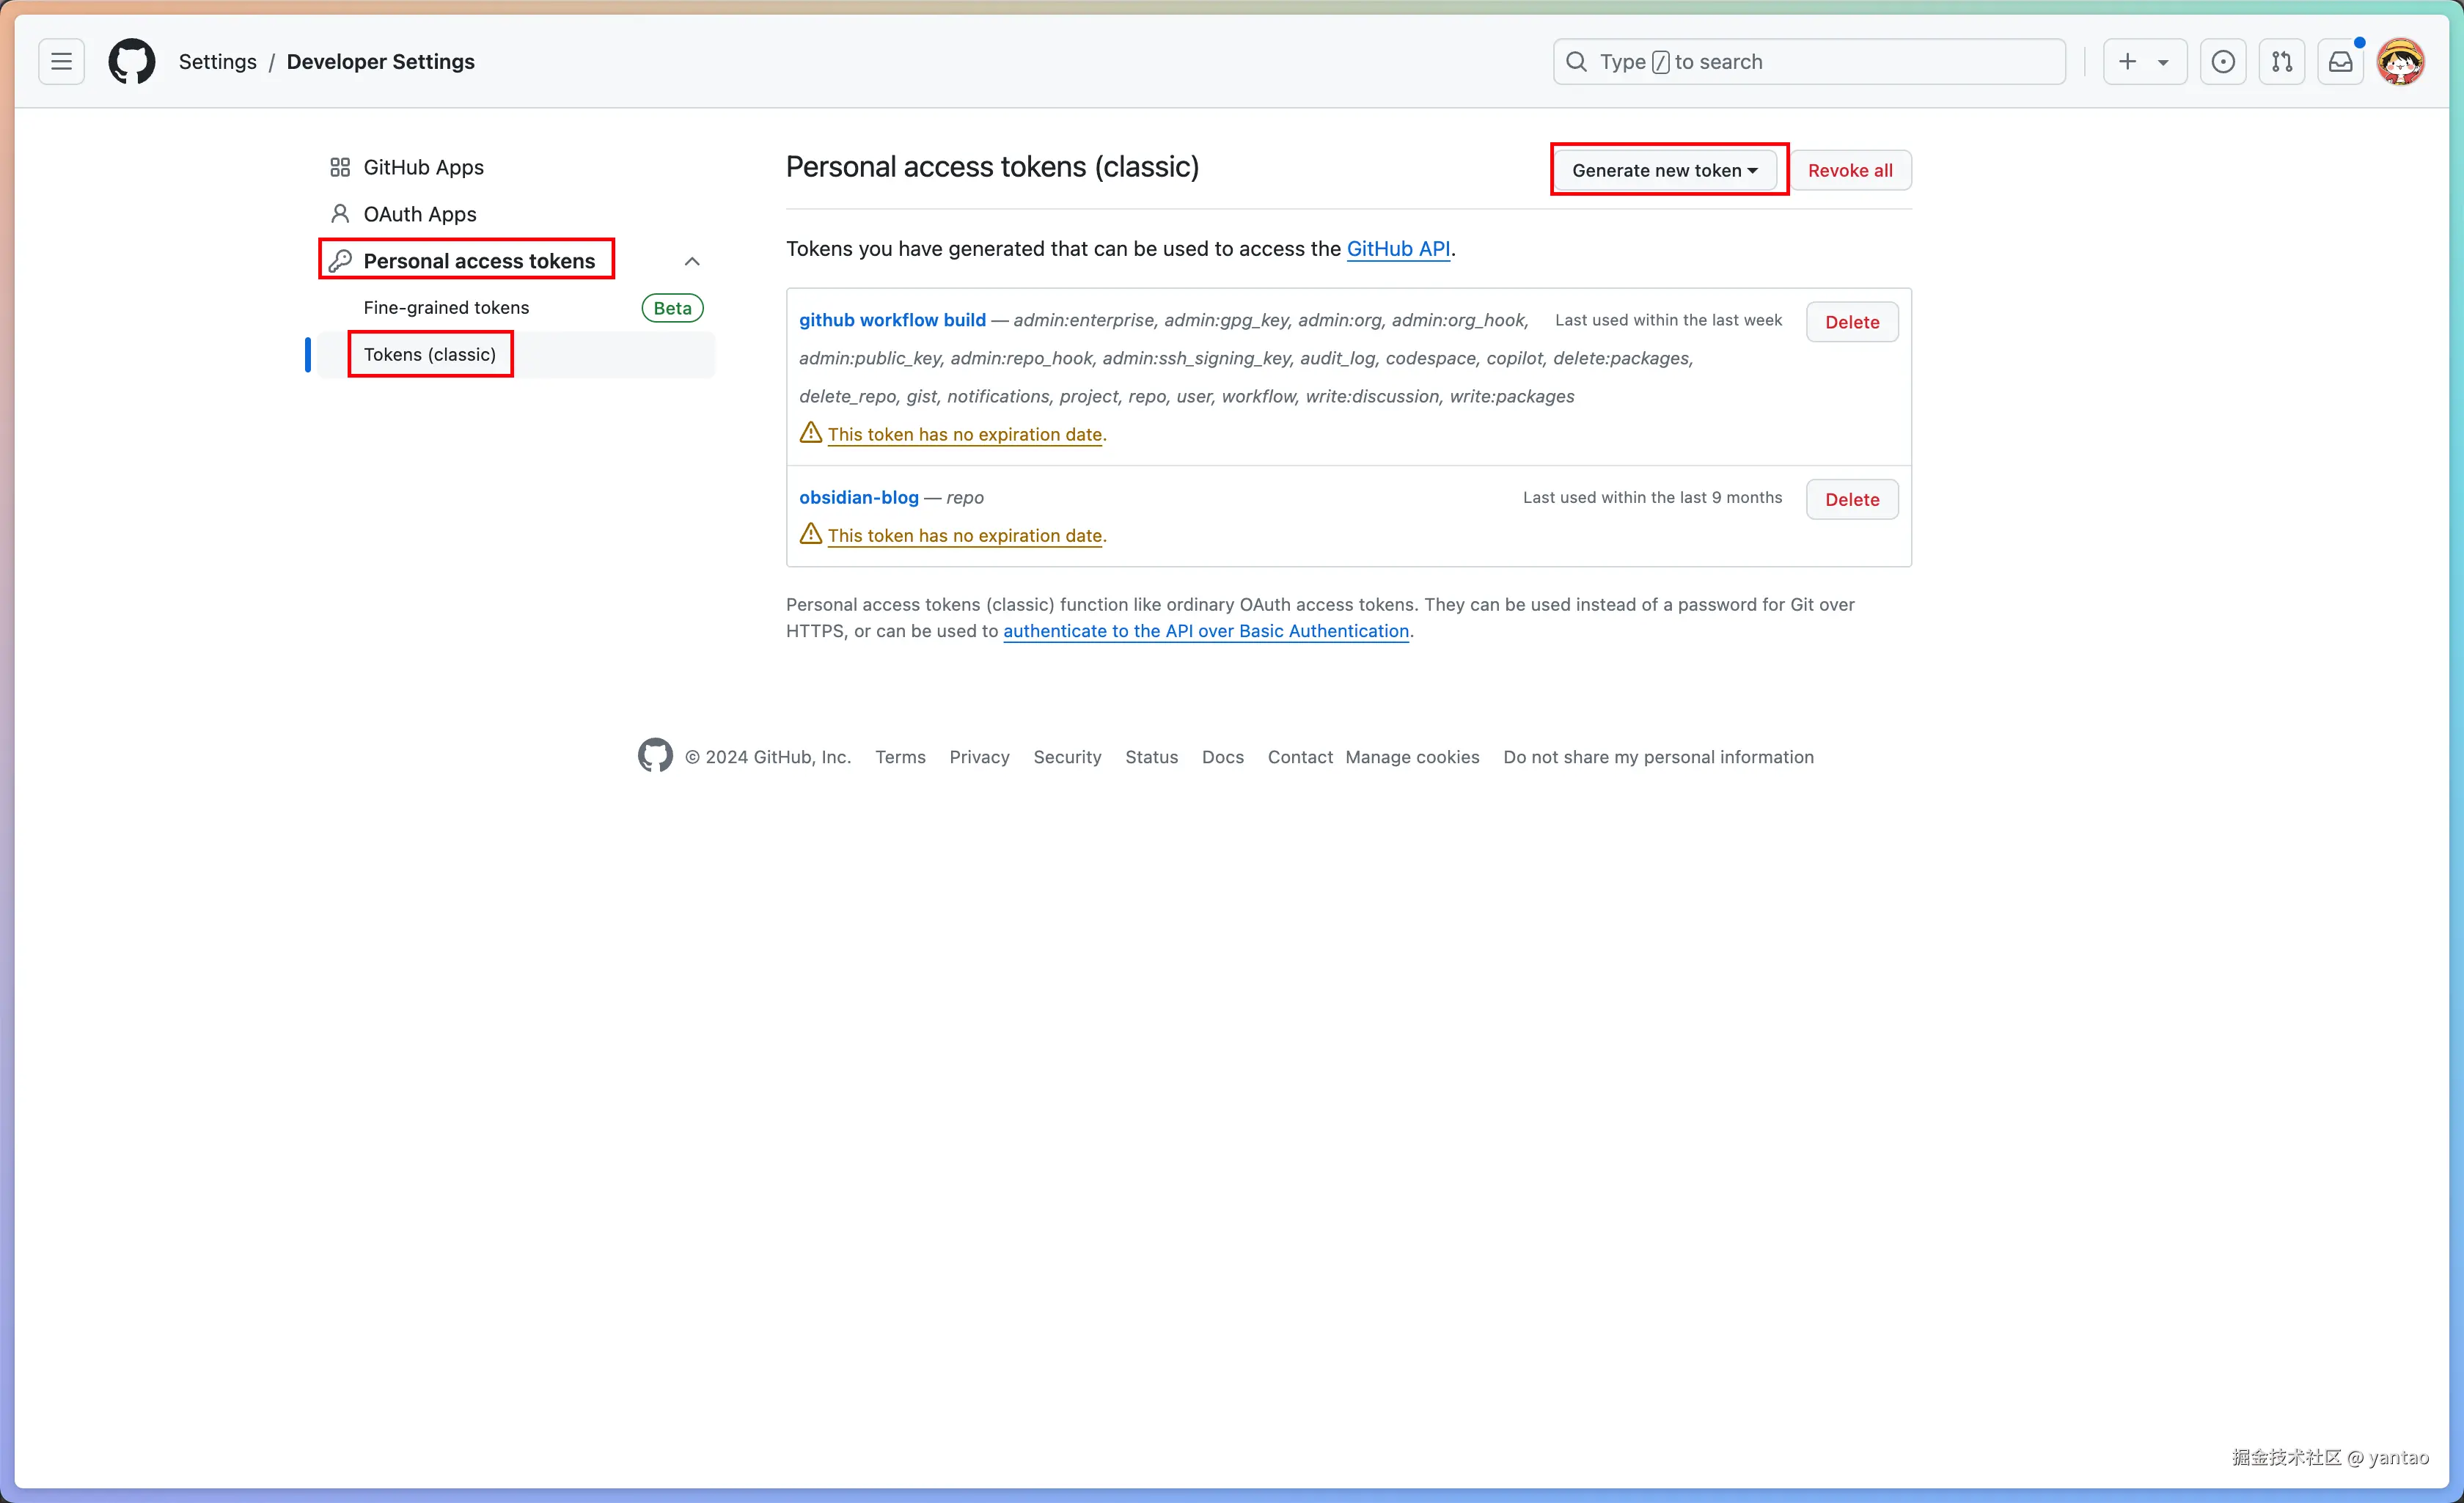Delete the github workflow build token
Viewport: 2464px width, 1503px height.
(x=1851, y=322)
